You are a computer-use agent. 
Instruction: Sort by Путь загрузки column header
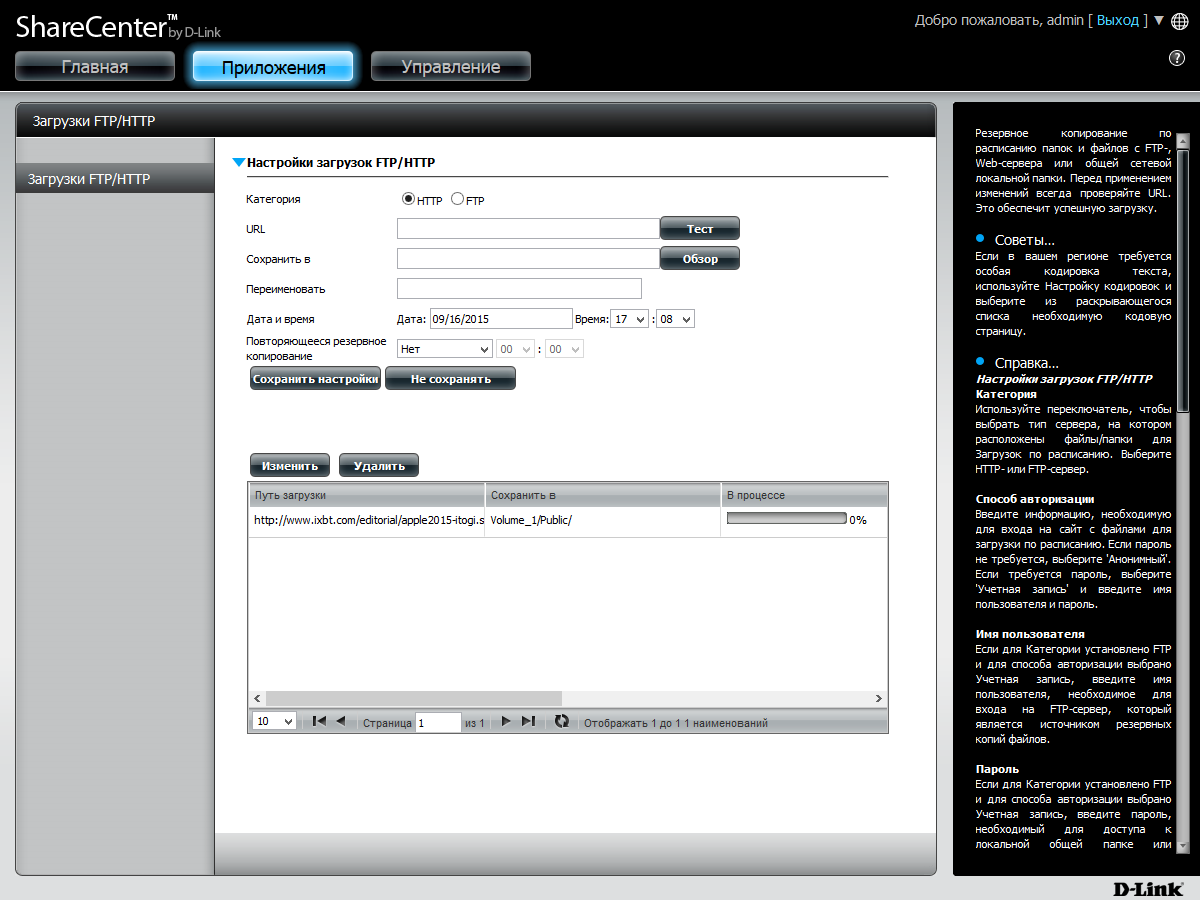[366, 495]
